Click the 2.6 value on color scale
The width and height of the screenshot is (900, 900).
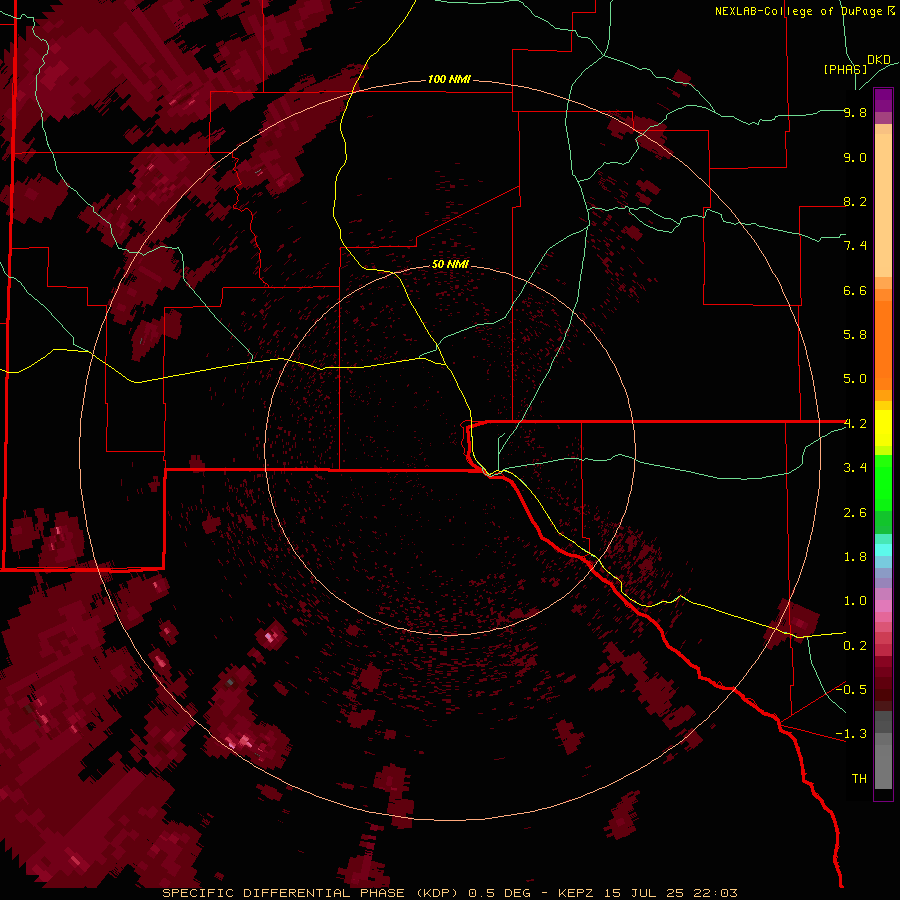click(855, 513)
